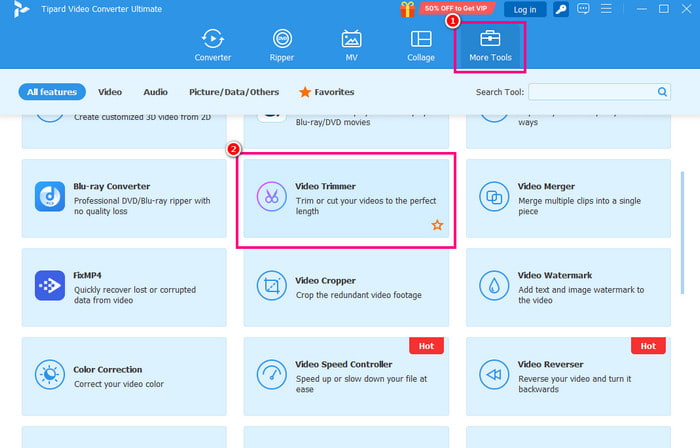Open Video Speed Controller tool title

click(344, 364)
